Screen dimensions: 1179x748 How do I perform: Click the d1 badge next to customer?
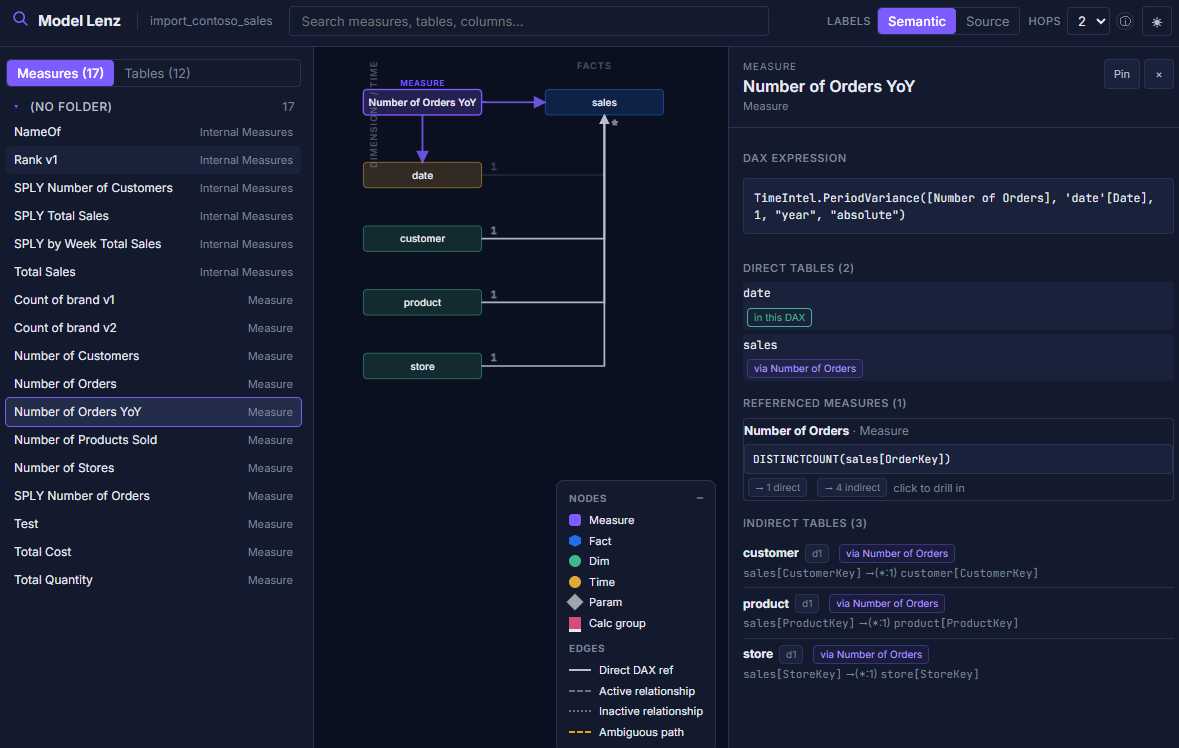pyautogui.click(x=817, y=553)
